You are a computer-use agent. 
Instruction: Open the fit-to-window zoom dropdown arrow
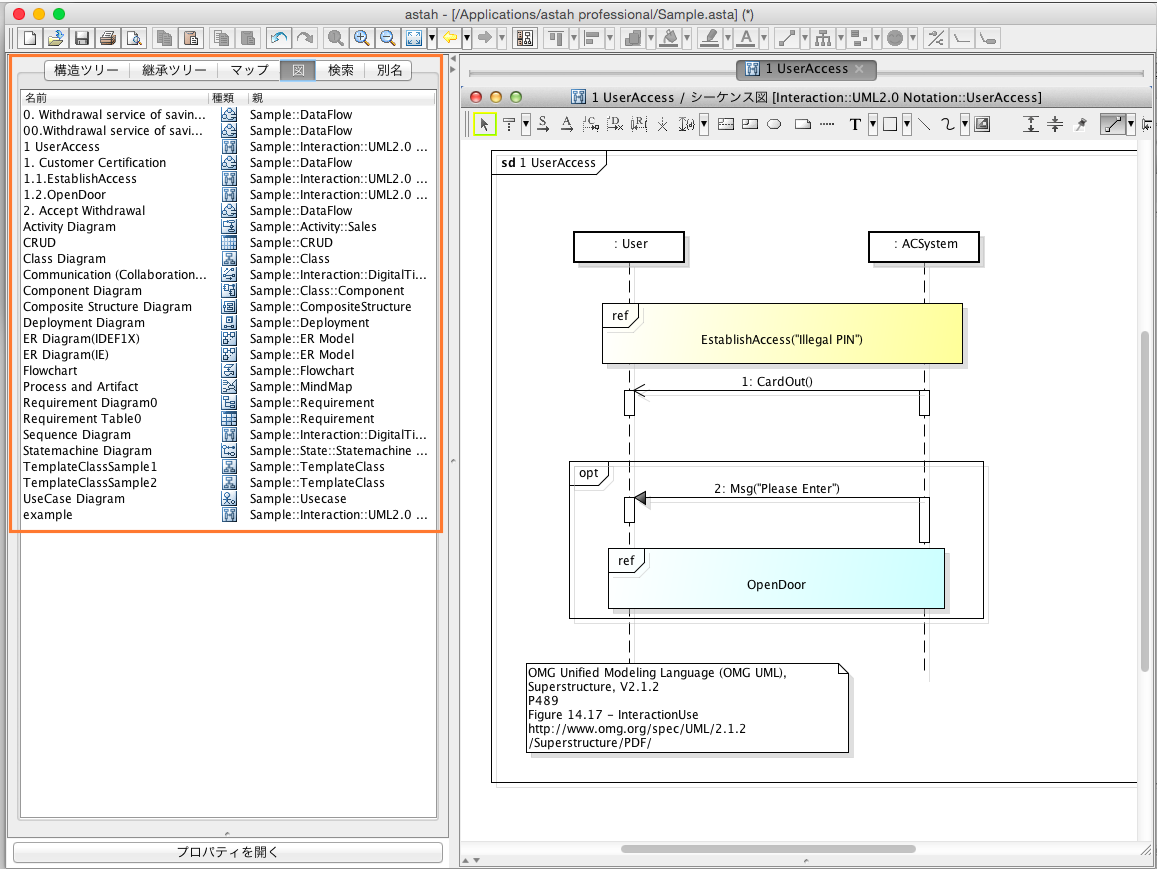point(431,38)
